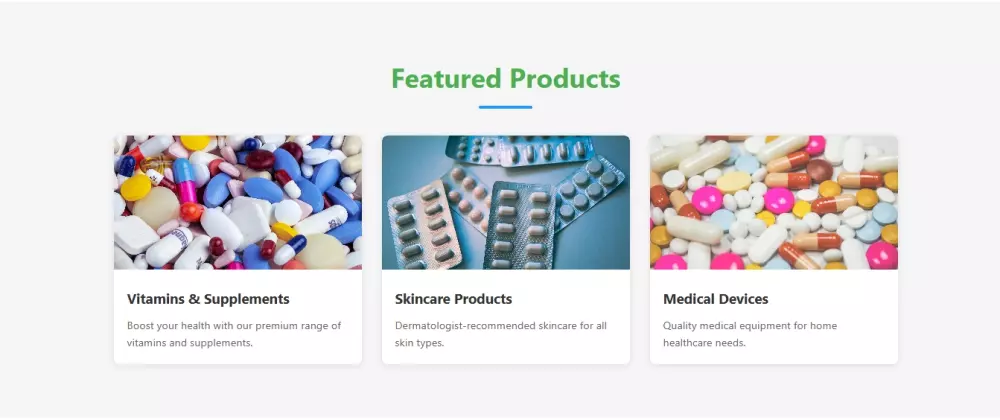1000x420 pixels.
Task: Click the 'skin types.' text line
Action: (419, 343)
